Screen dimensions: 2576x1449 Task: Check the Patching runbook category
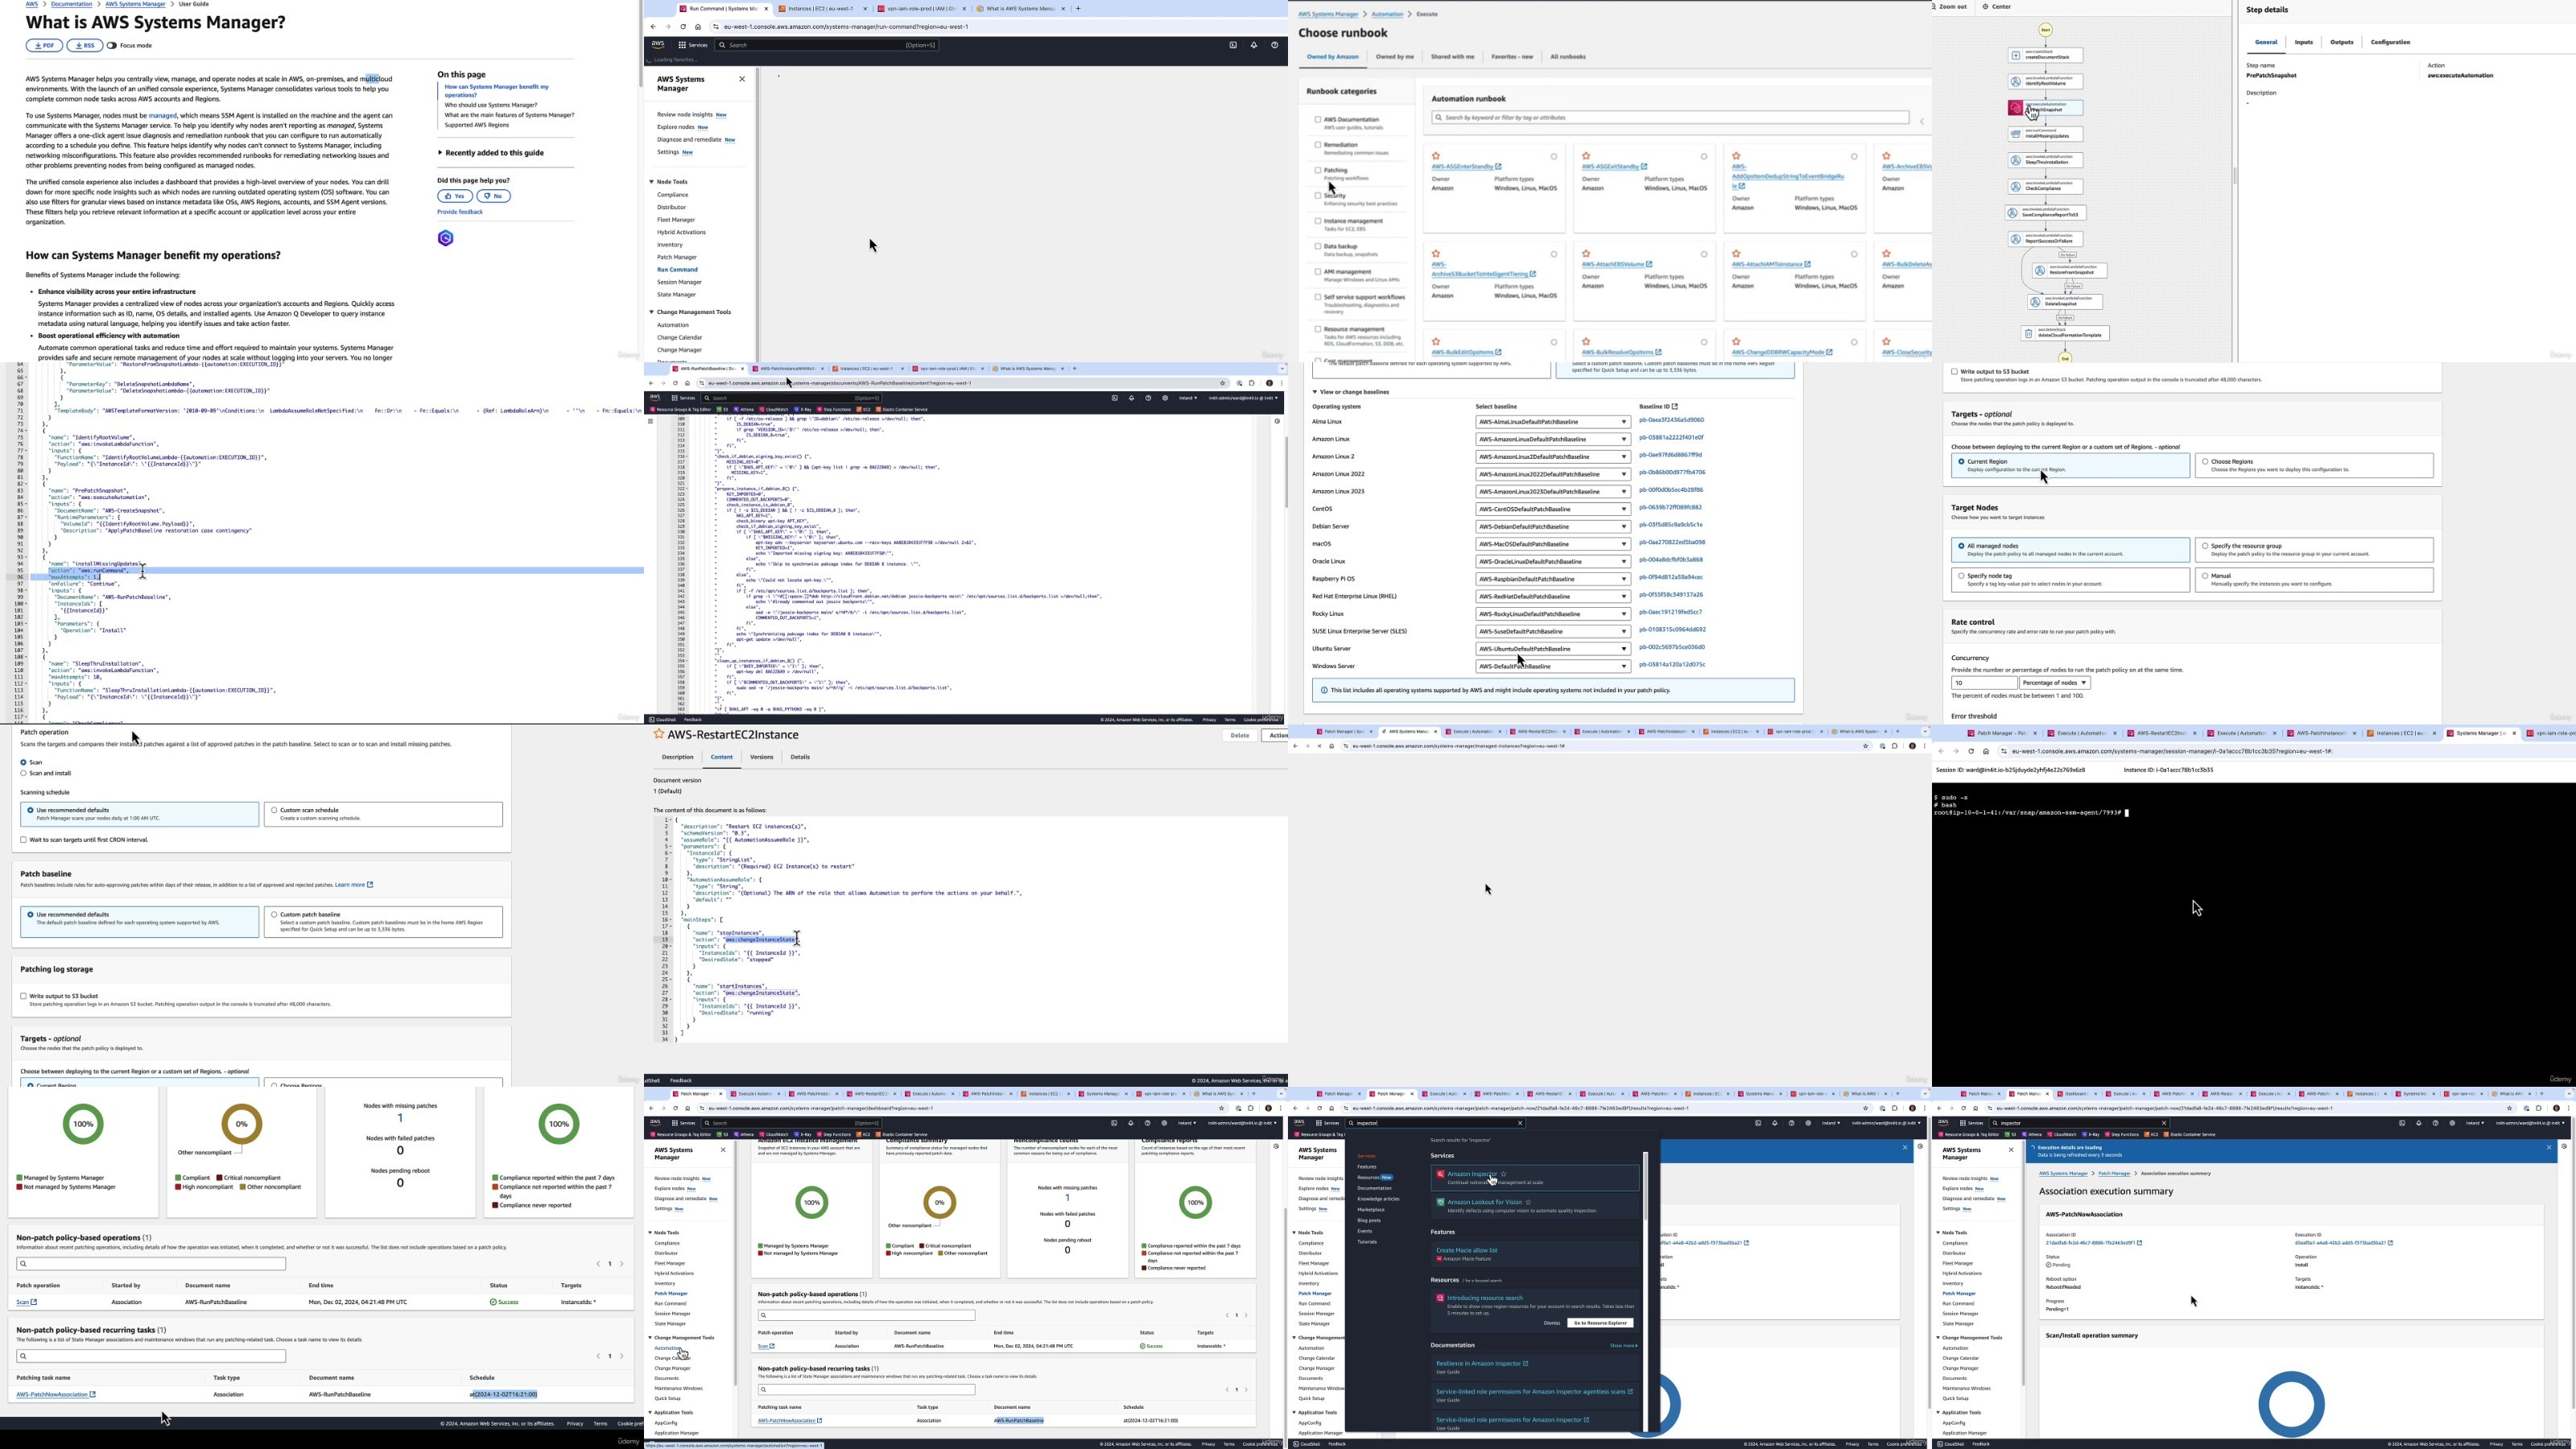coord(1318,170)
